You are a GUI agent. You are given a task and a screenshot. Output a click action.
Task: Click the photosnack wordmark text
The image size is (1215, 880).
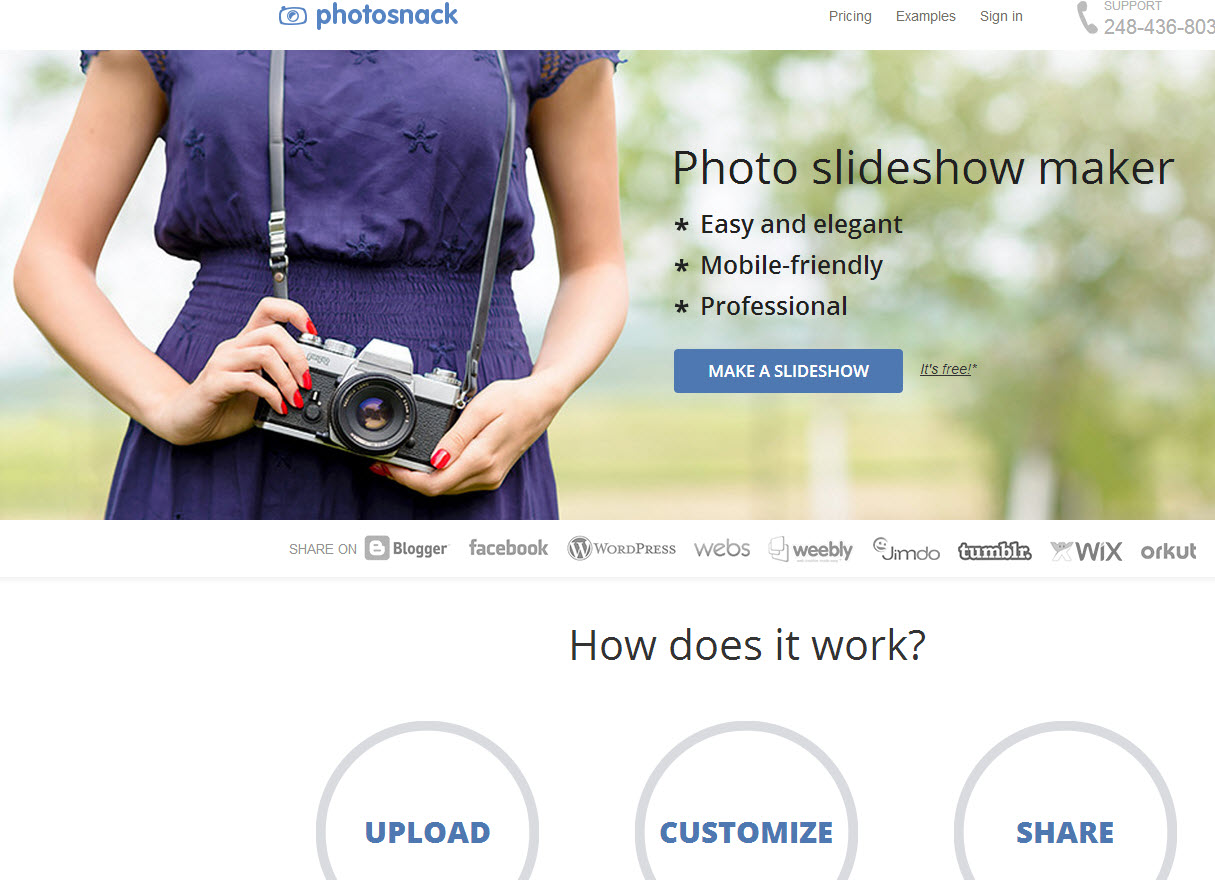[387, 15]
